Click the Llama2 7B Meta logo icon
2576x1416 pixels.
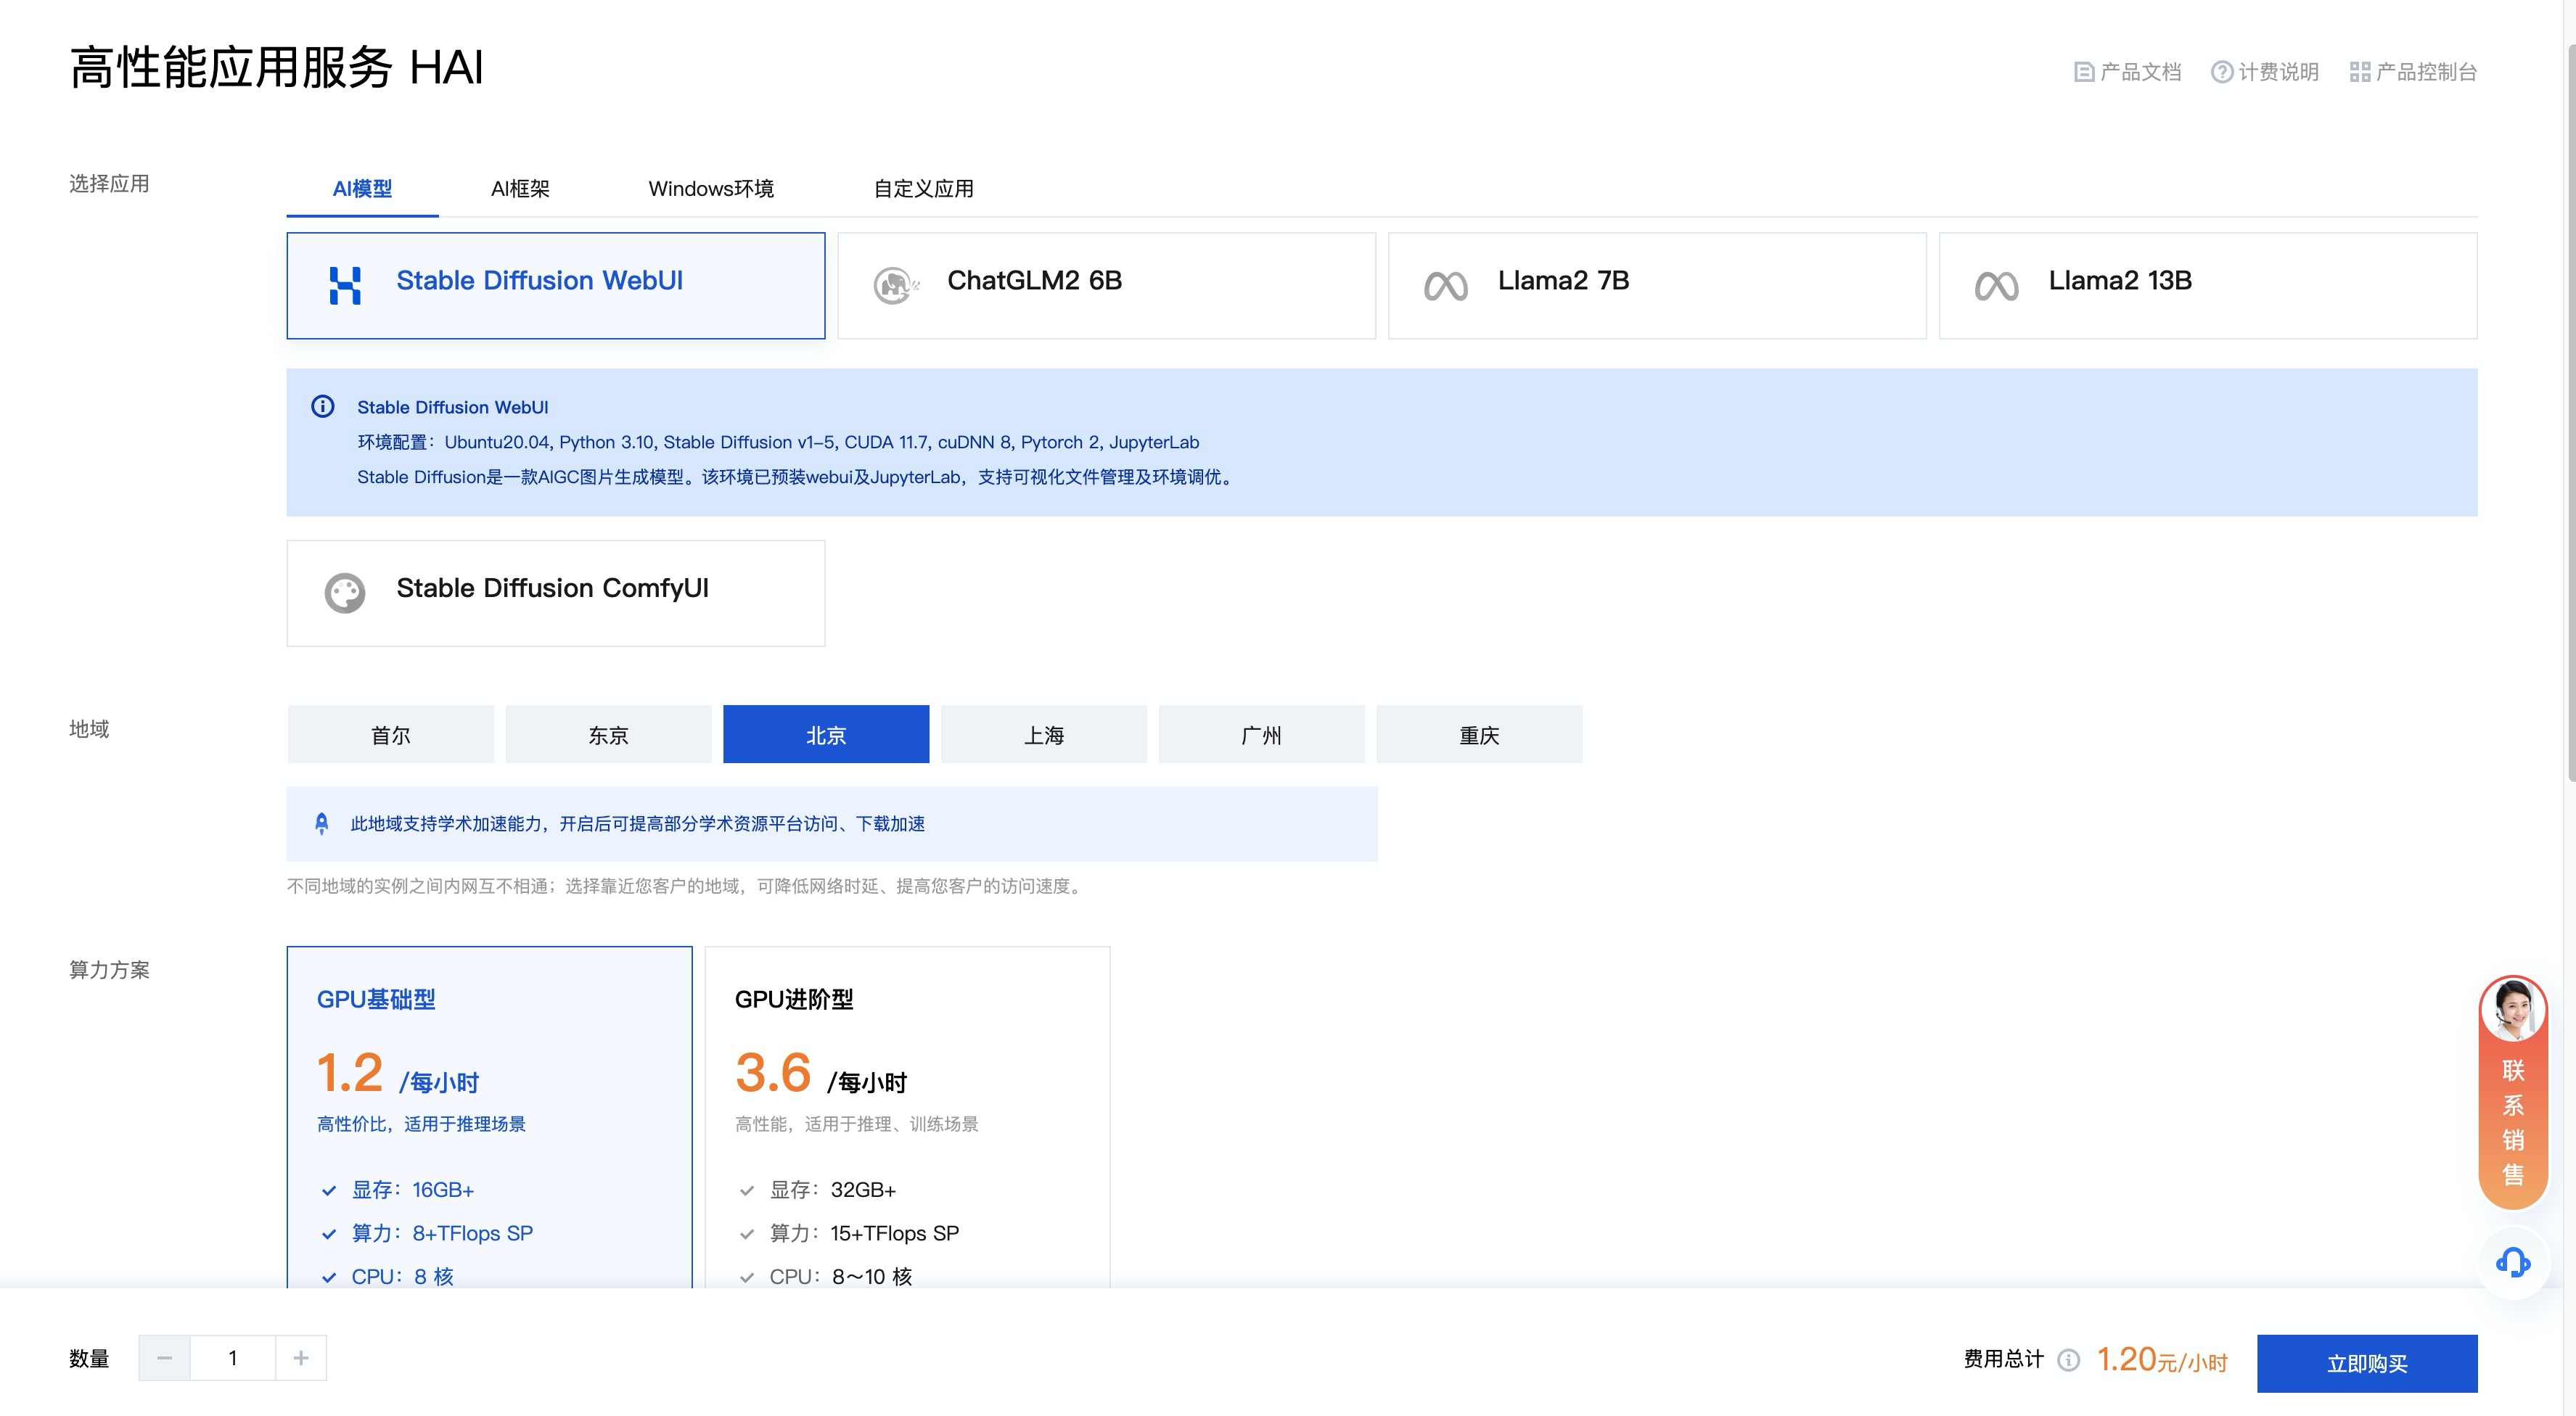click(1446, 287)
